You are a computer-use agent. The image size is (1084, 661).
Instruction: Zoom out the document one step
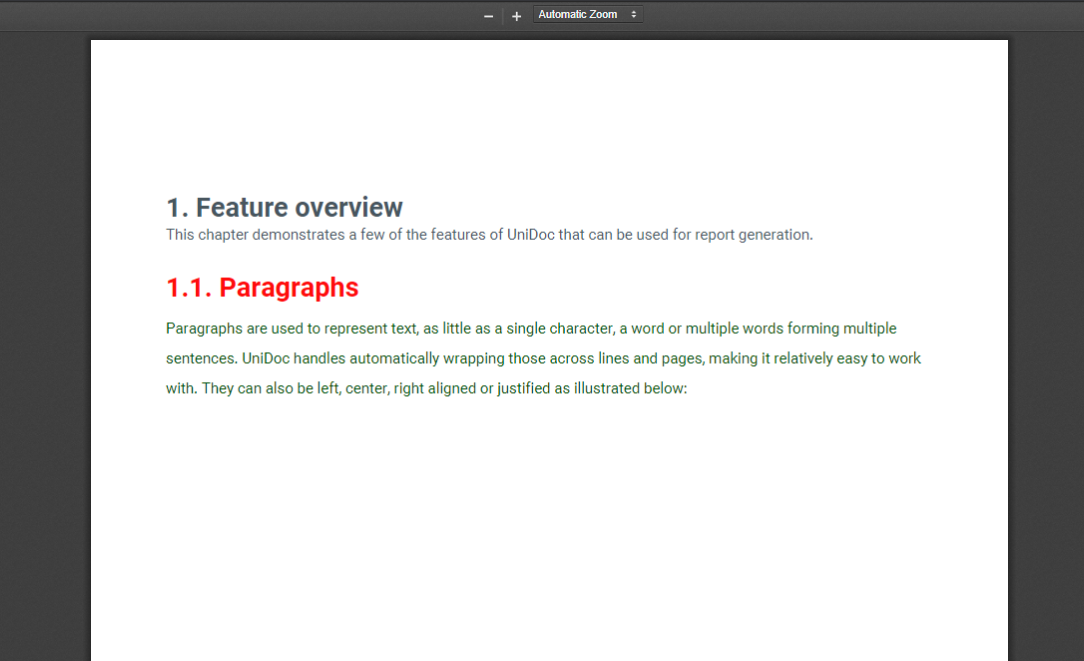[488, 15]
